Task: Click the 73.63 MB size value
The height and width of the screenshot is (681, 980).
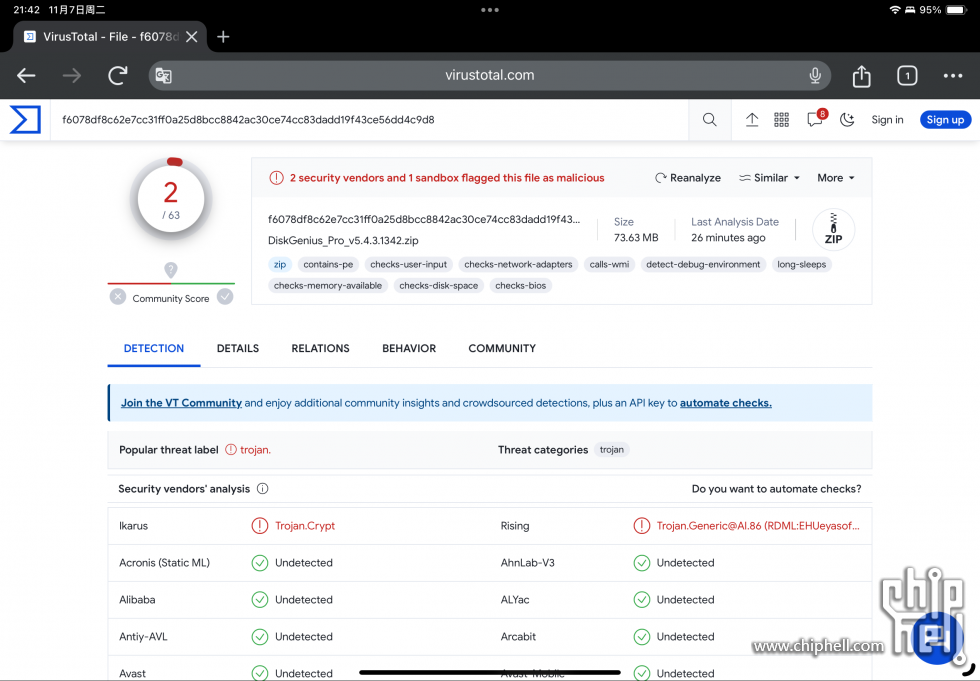Action: [636, 237]
